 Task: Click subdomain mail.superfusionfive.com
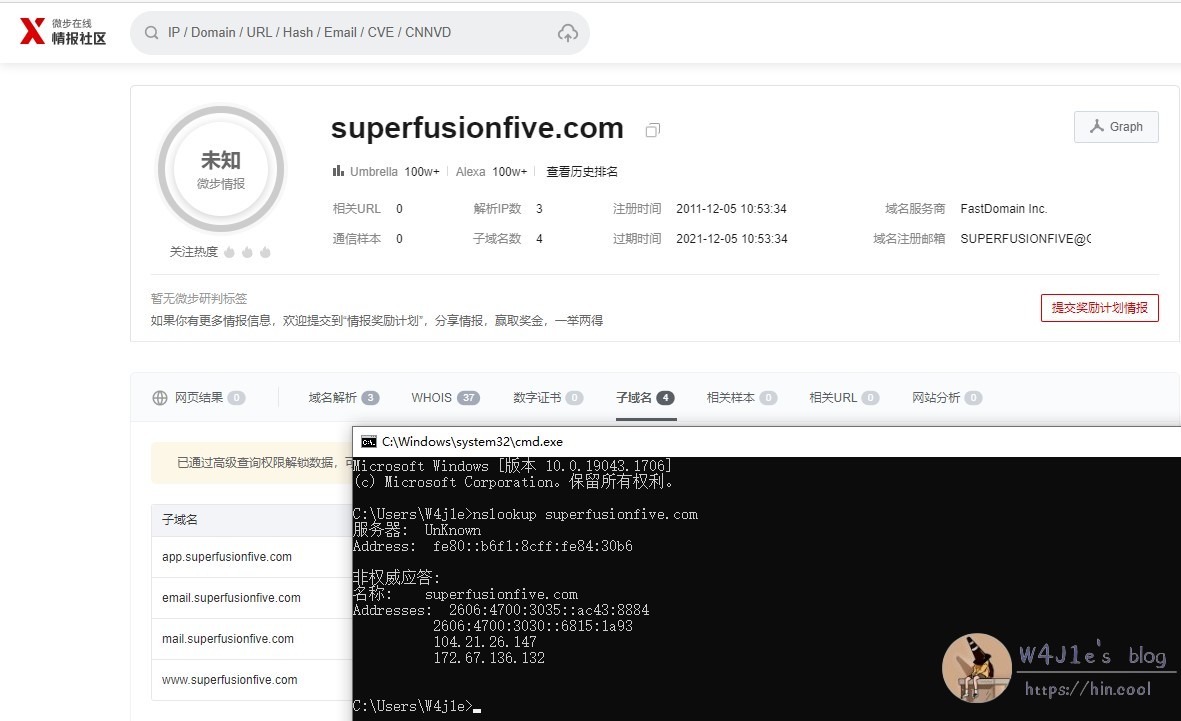(x=227, y=639)
